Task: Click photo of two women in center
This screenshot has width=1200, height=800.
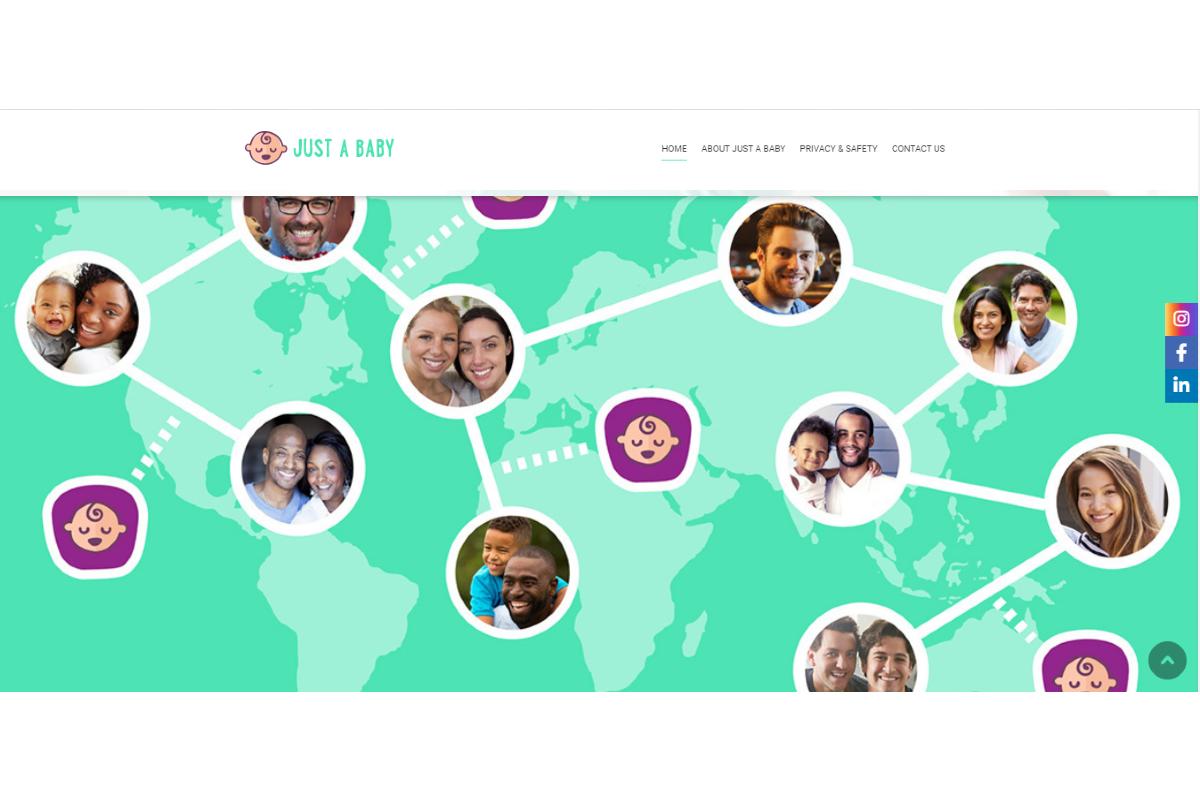Action: coord(458,351)
